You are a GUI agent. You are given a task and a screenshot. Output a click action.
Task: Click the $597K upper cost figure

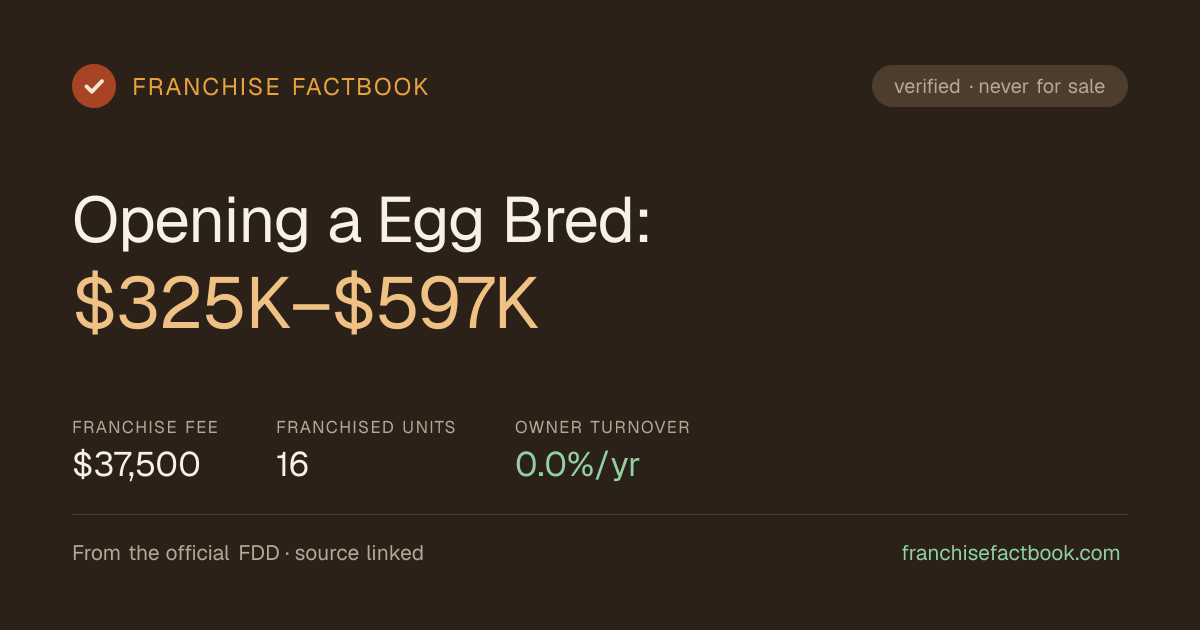click(x=437, y=304)
